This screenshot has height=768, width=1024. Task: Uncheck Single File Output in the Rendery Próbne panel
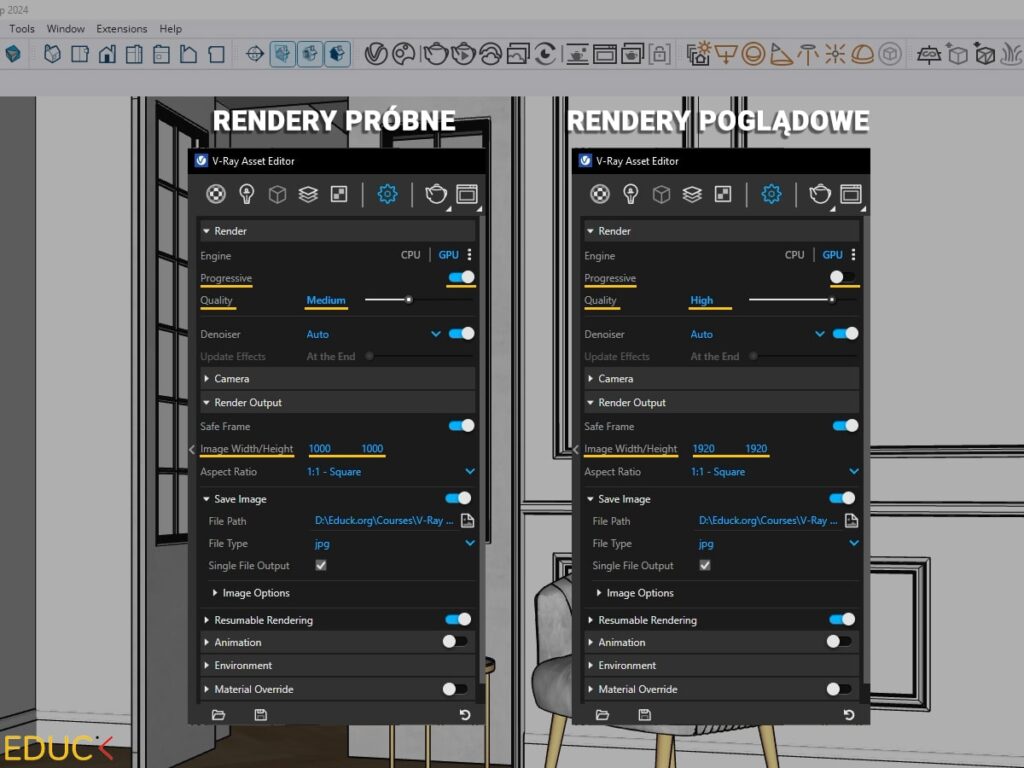coord(321,566)
